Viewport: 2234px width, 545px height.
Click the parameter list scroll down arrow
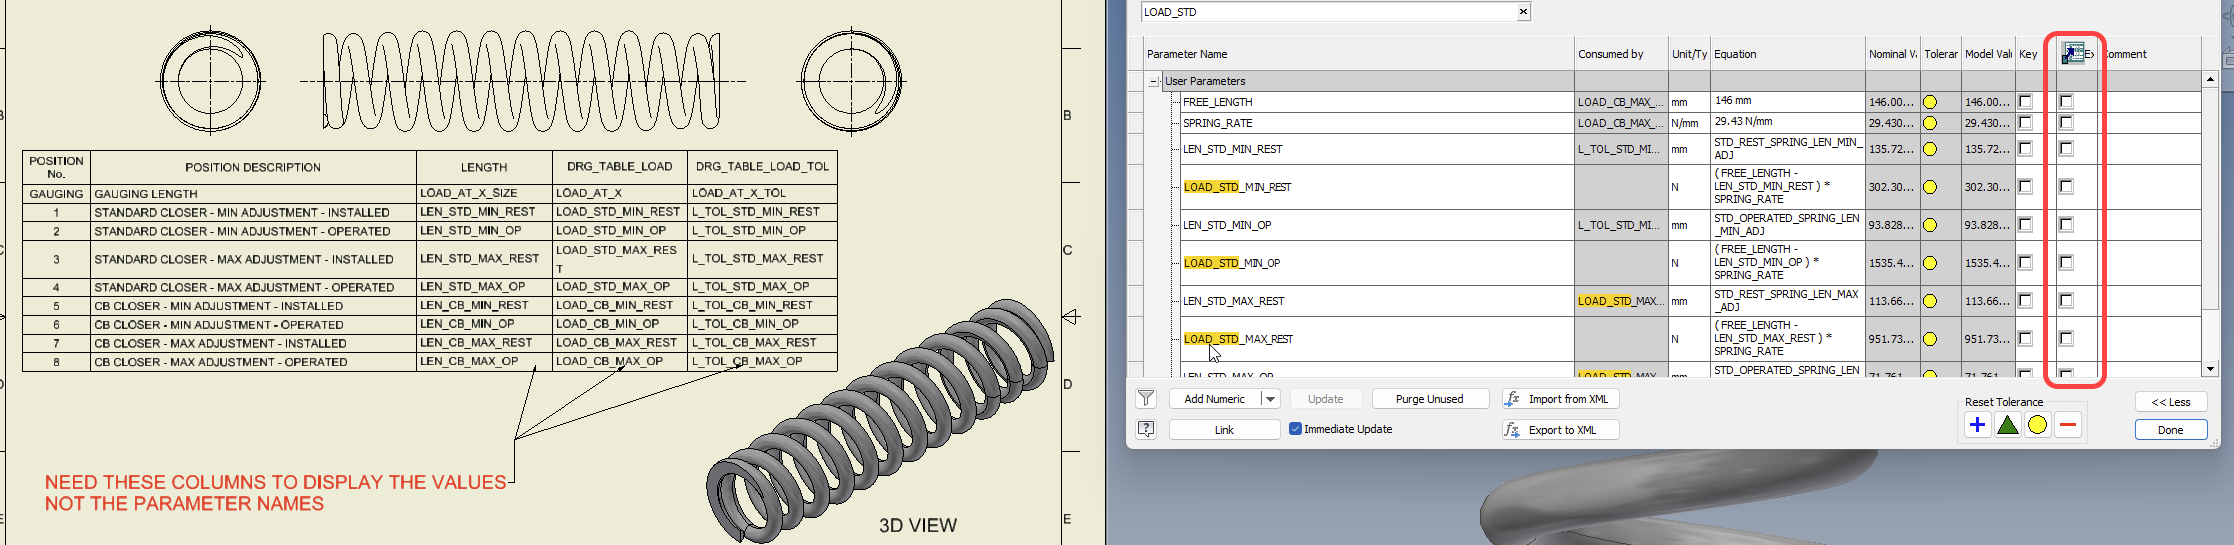point(2210,369)
